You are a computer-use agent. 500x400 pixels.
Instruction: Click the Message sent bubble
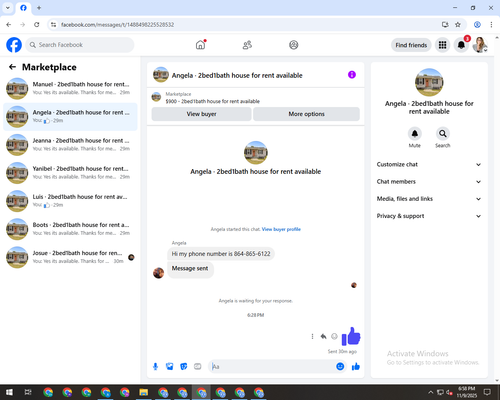click(x=190, y=269)
